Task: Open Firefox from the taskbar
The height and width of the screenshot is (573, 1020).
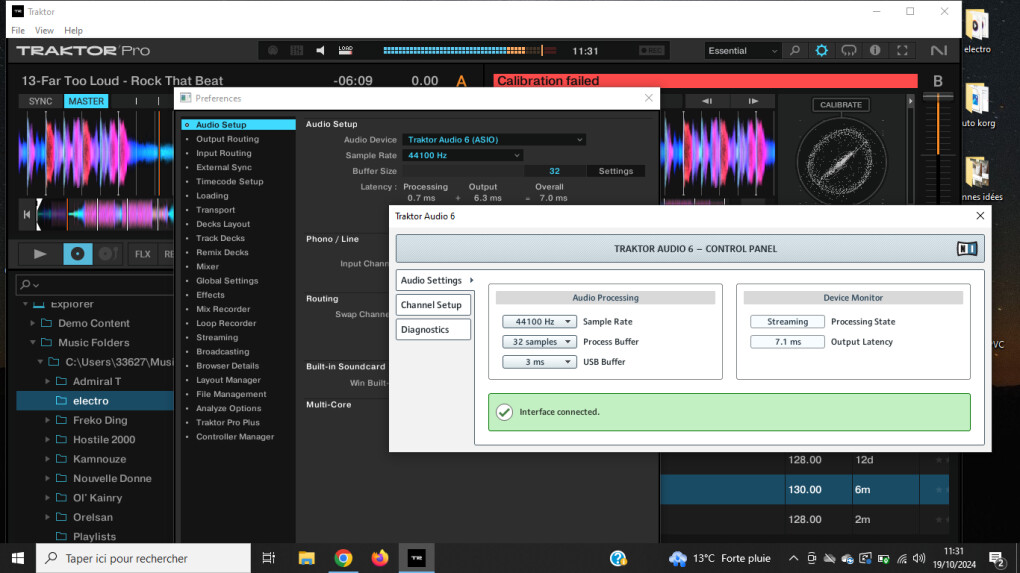Action: coord(380,558)
